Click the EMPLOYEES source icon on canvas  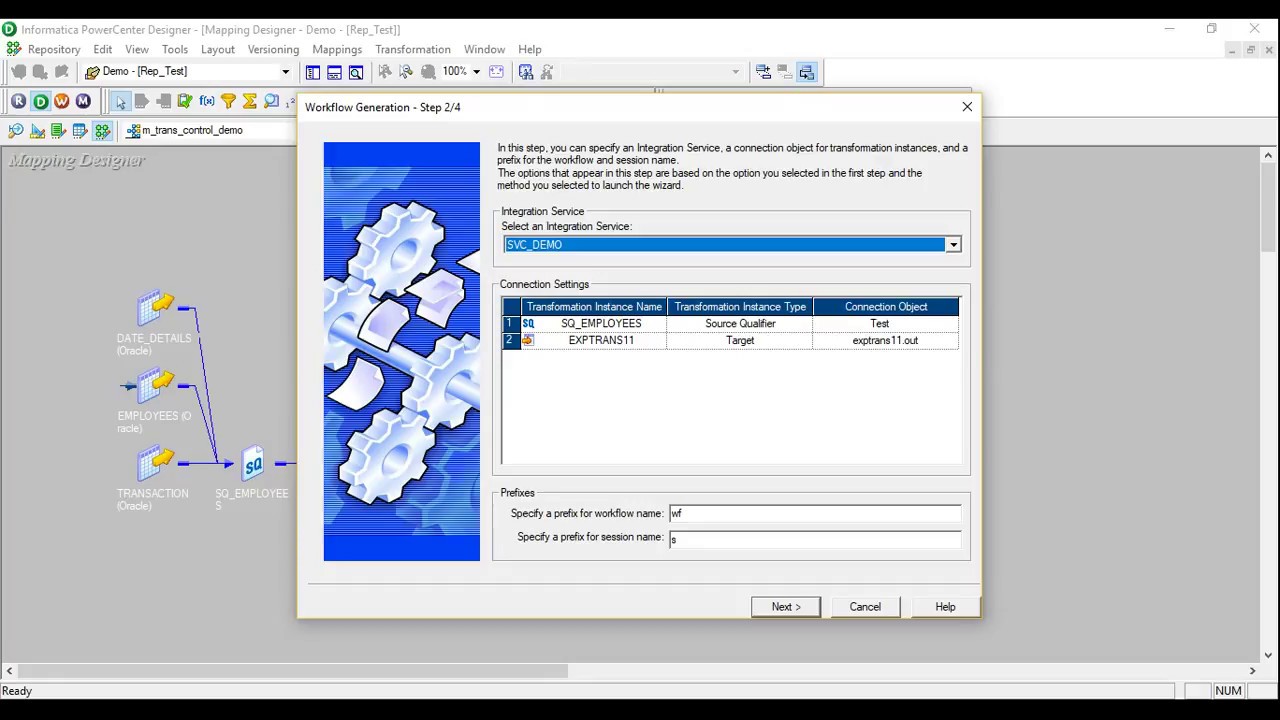pyautogui.click(x=155, y=387)
